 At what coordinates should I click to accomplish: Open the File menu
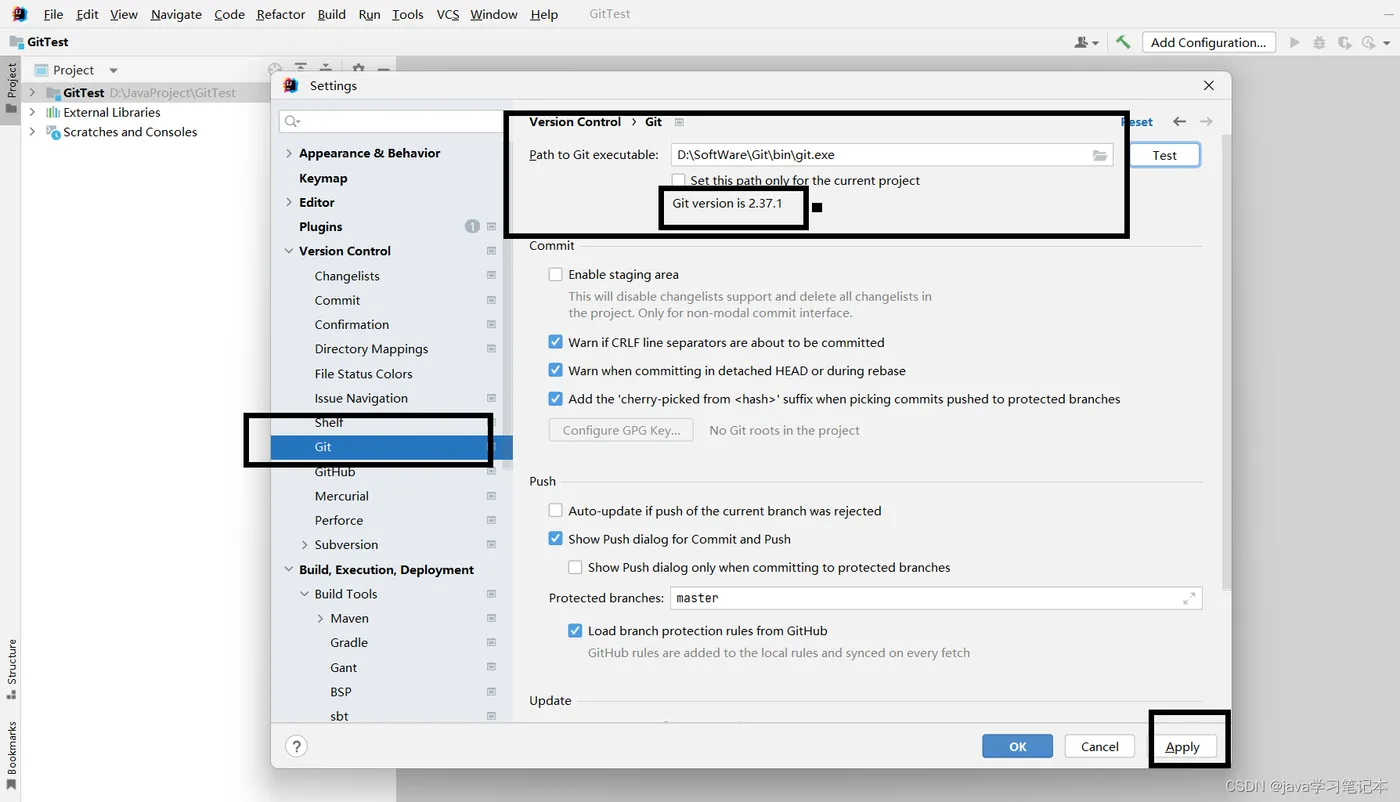coord(53,14)
